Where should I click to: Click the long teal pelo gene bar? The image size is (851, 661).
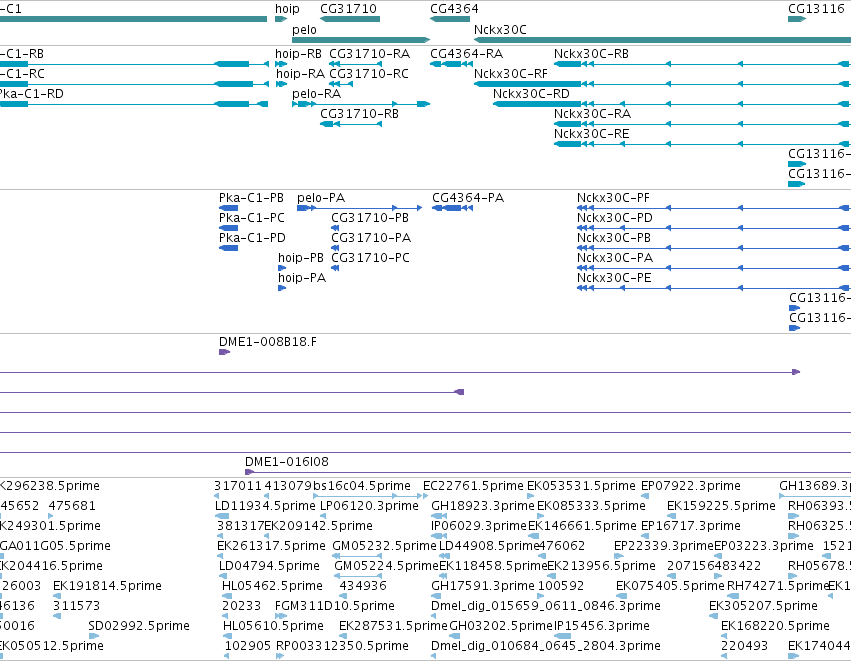point(361,40)
